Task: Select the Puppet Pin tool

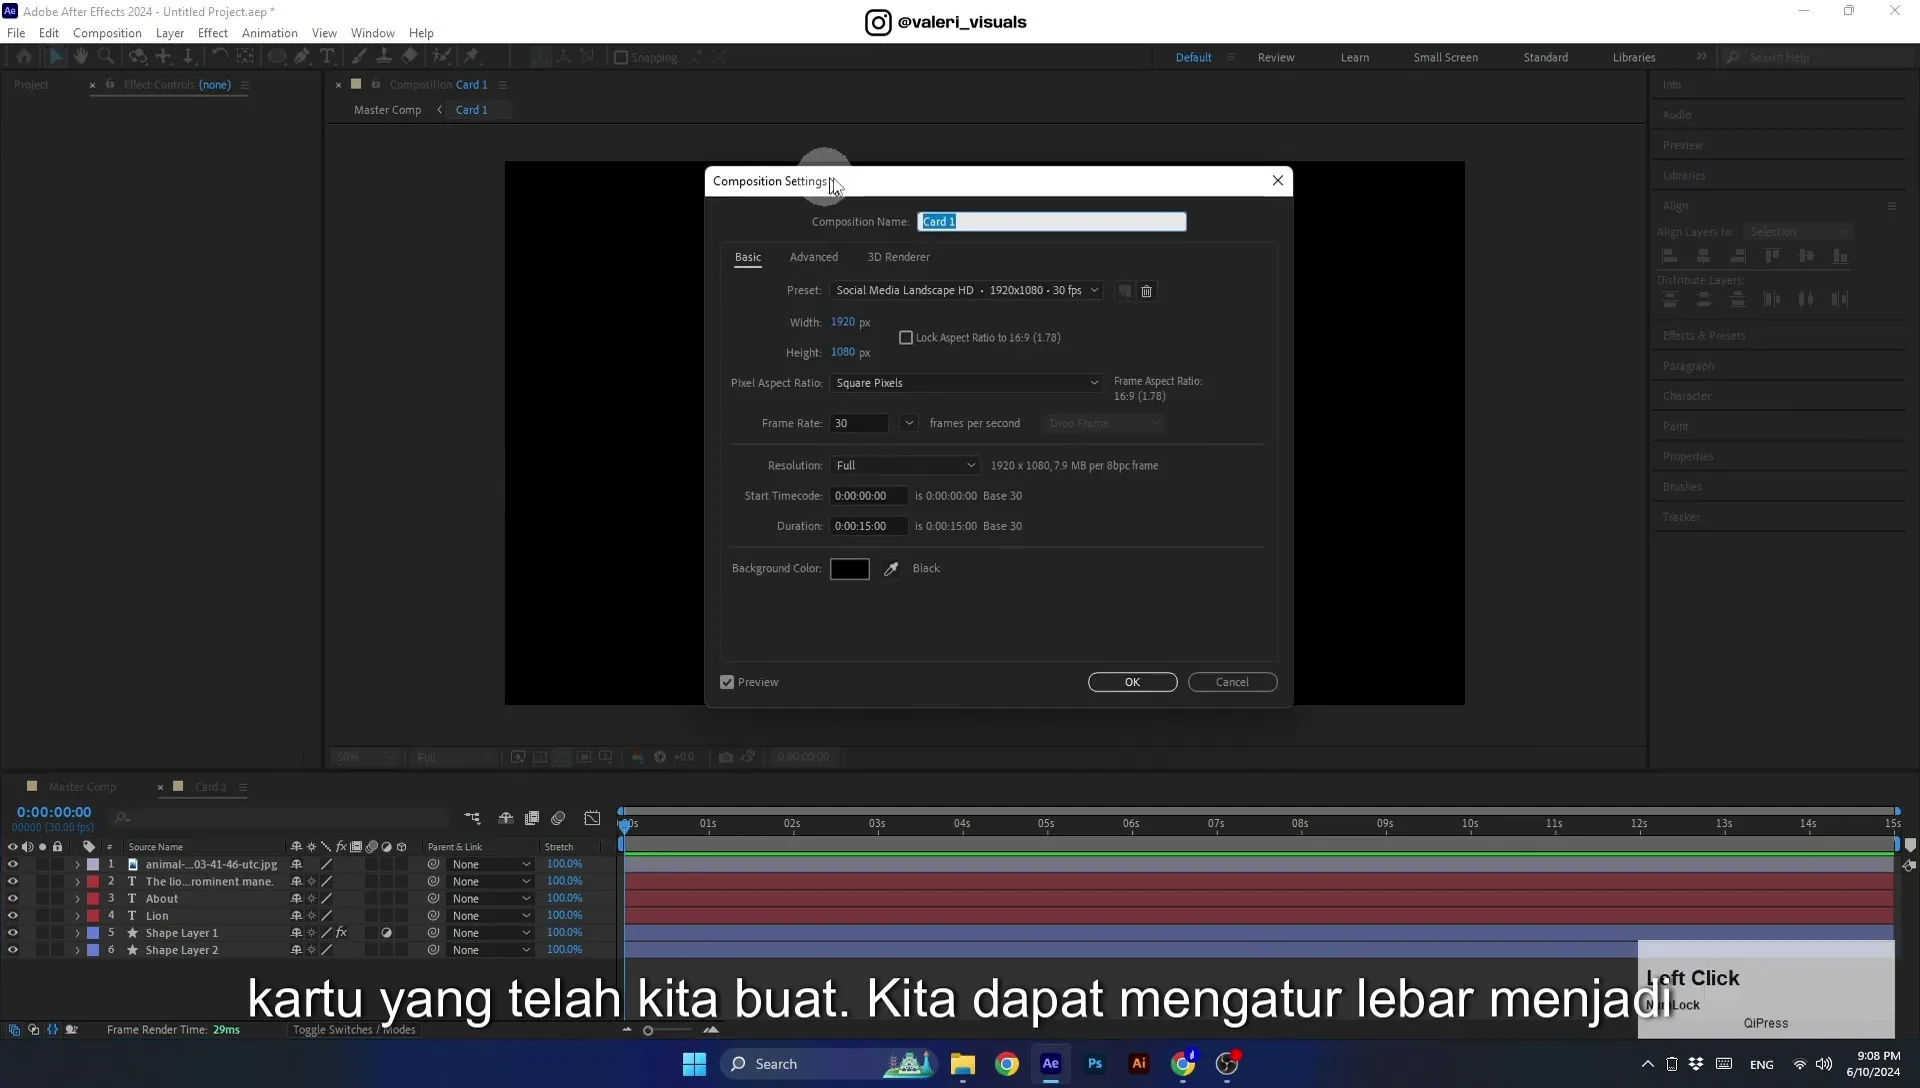Action: [x=472, y=57]
